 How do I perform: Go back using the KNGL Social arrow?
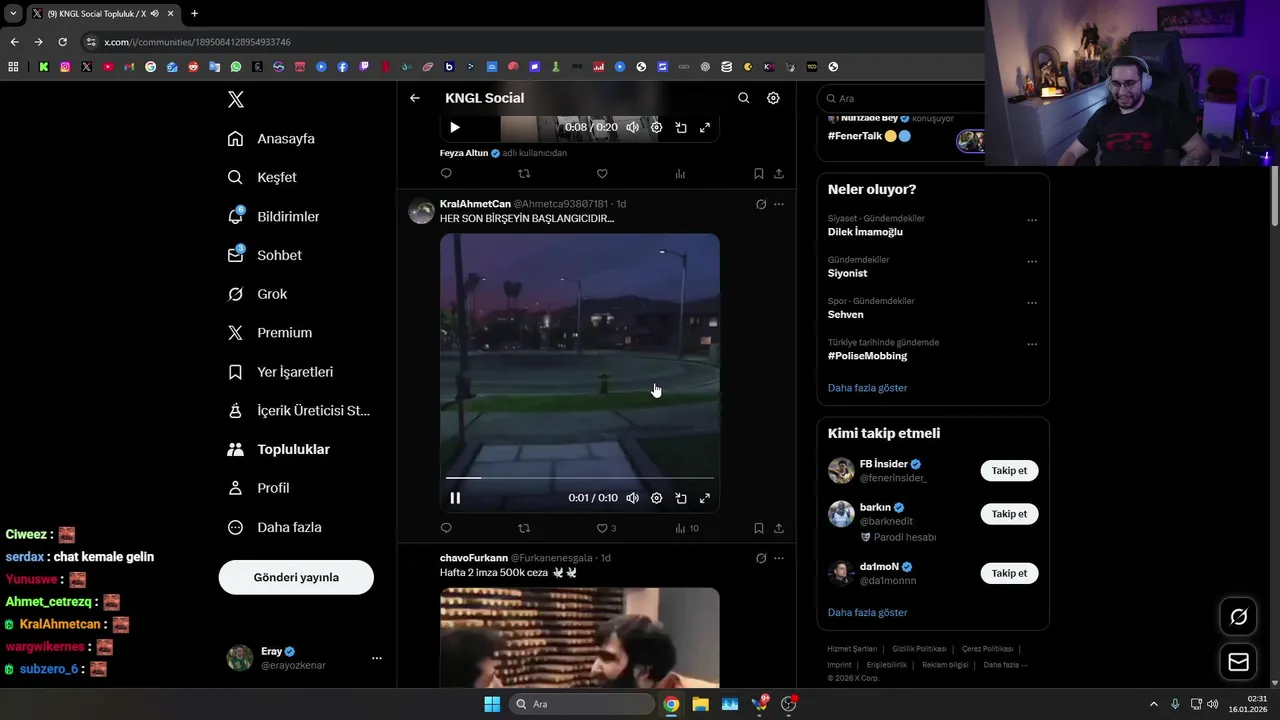415,98
